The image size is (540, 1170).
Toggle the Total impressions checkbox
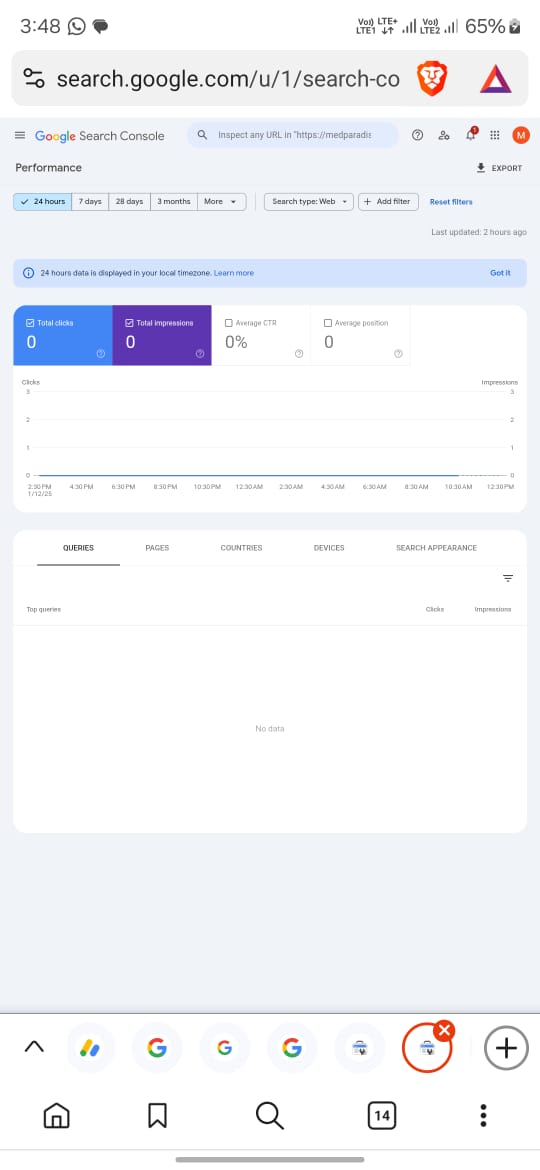129,323
